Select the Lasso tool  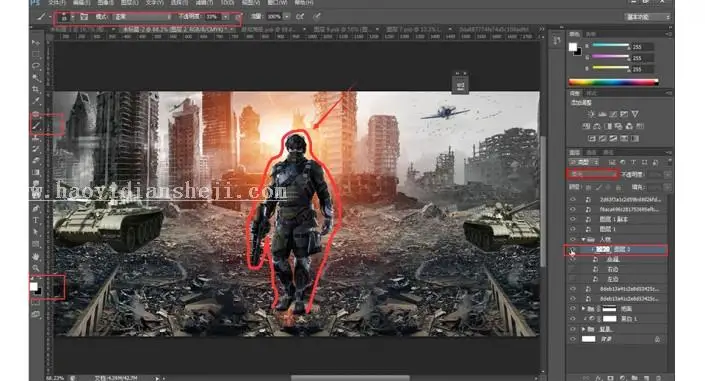pos(36,66)
